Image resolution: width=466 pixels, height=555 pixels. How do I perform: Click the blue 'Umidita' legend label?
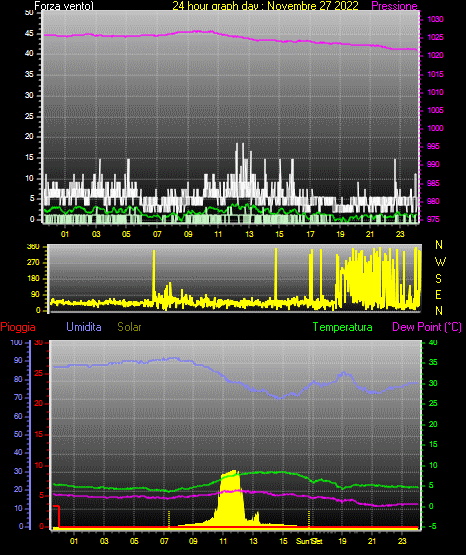tap(84, 327)
